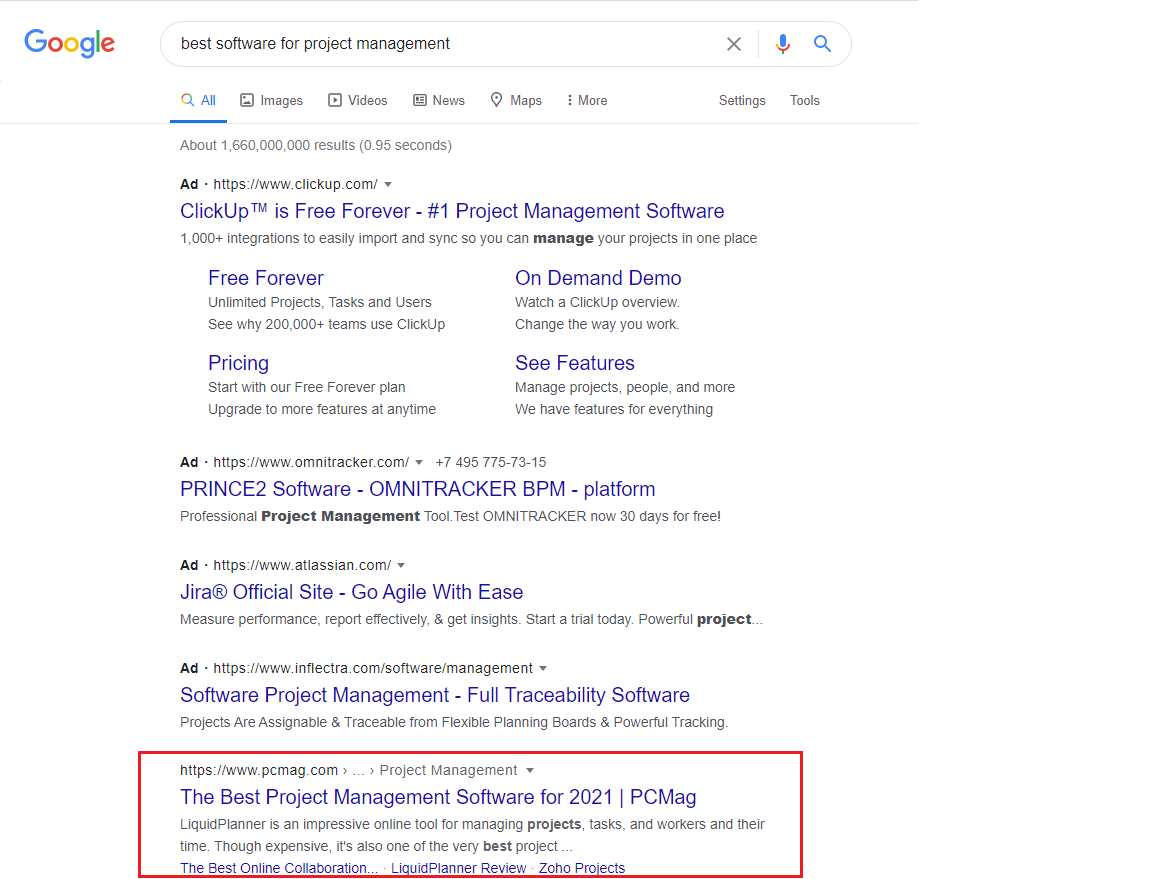Expand atlassian.com ad dropdown arrow
Image resolution: width=1152 pixels, height=879 pixels.
[401, 565]
